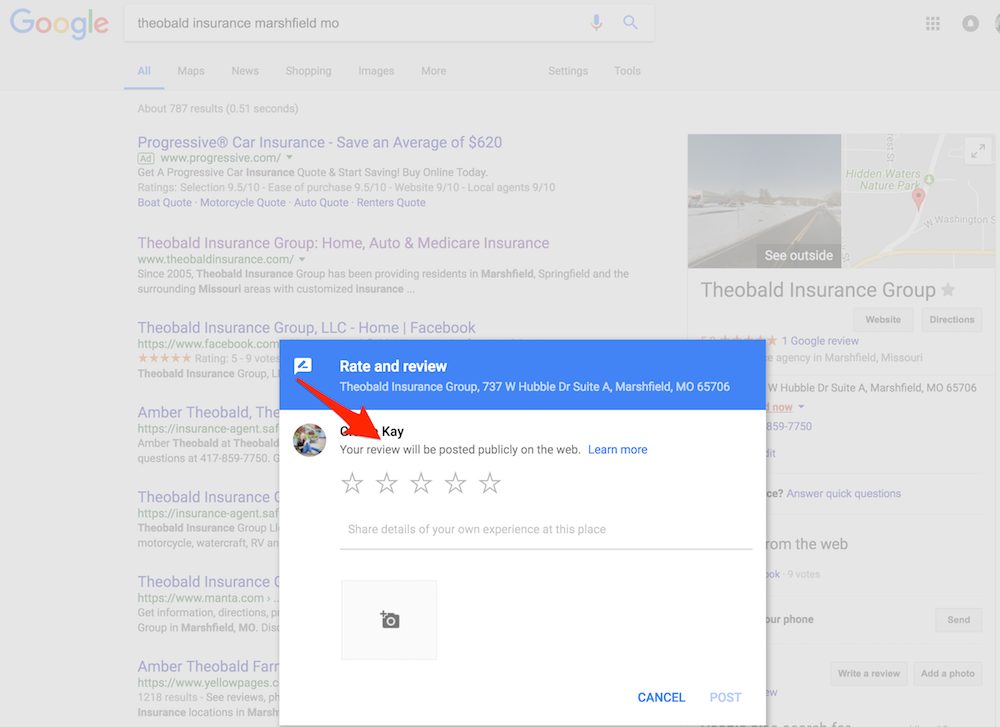Viewport: 1000px width, 727px height.
Task: Click the Website button in knowledge panel
Action: click(883, 319)
